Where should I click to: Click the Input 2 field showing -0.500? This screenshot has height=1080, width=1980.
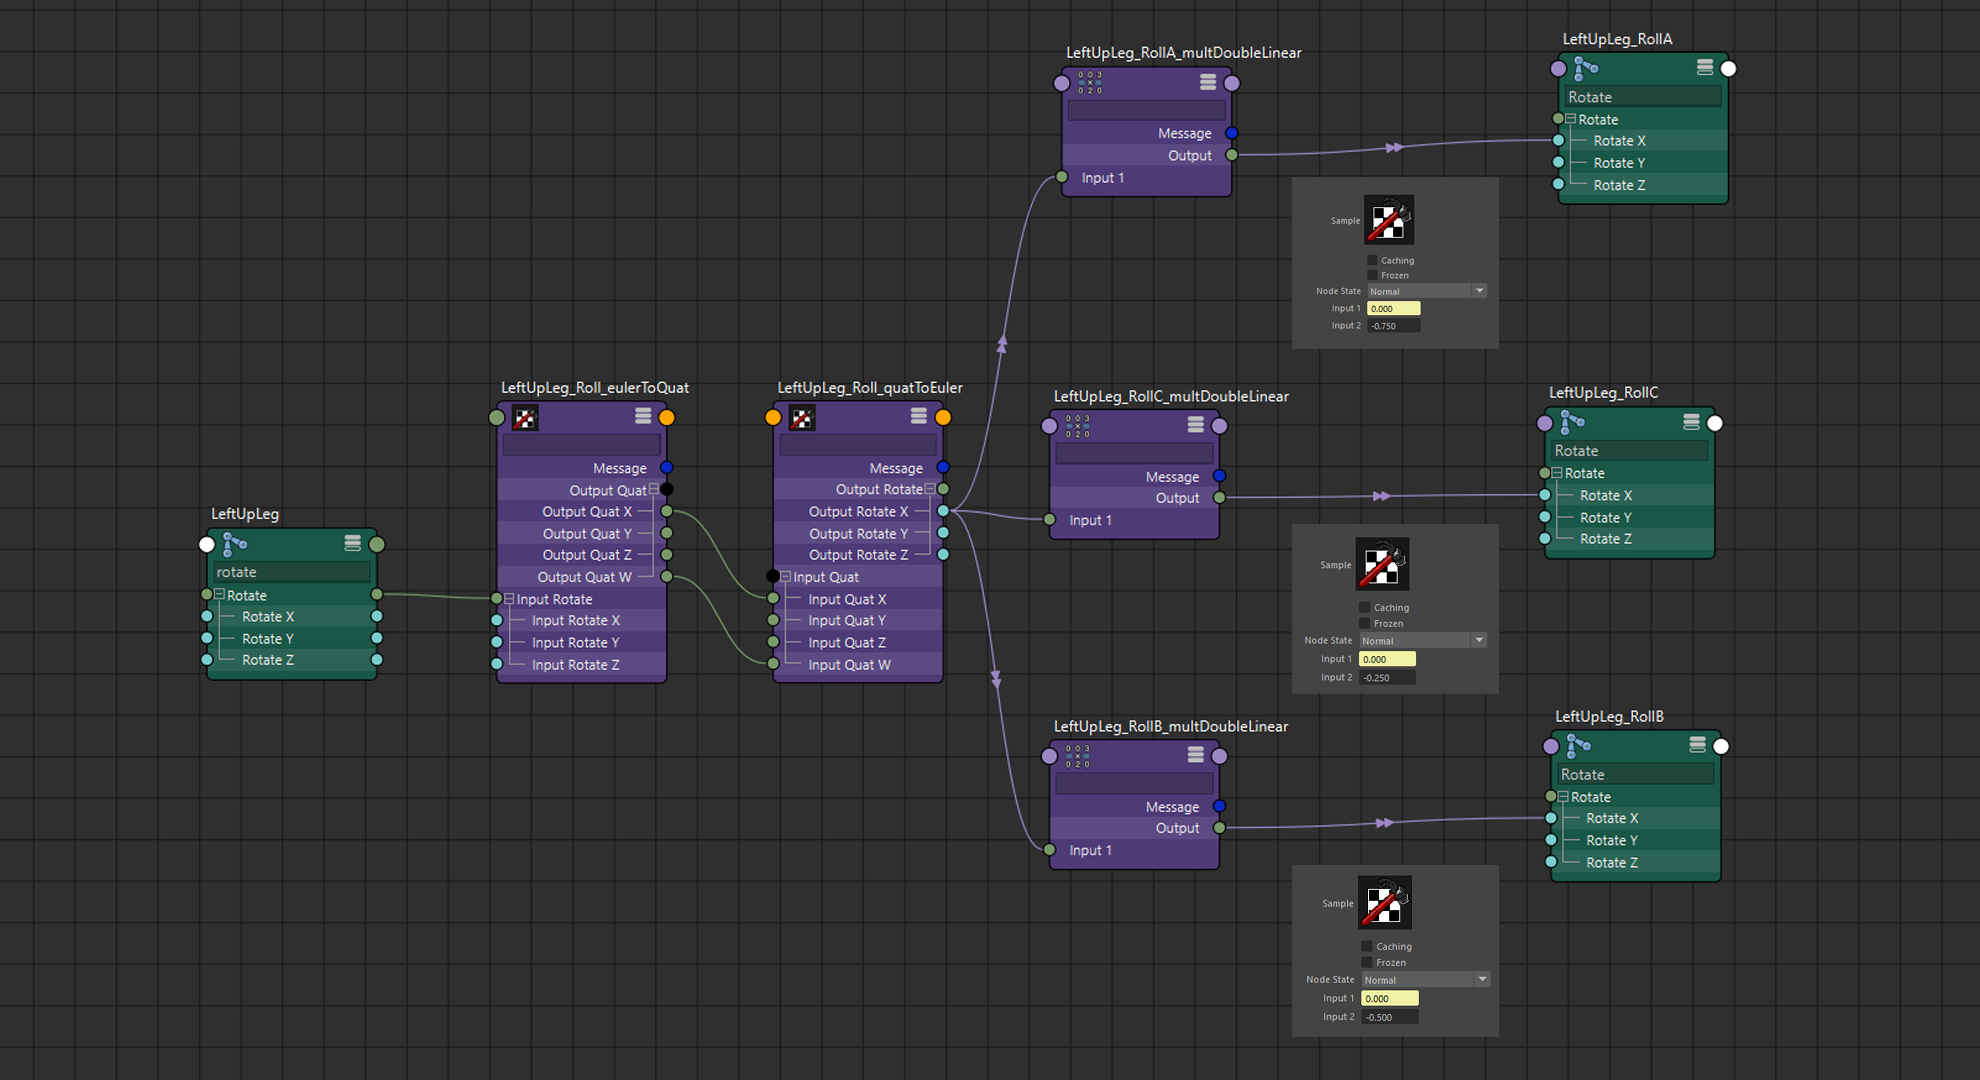pos(1389,1017)
